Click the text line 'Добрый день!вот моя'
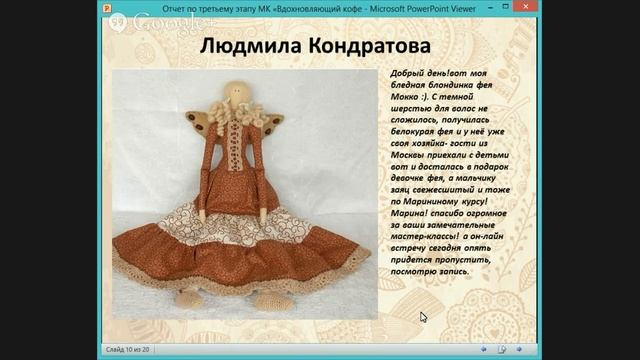The height and width of the screenshot is (360, 640). [x=438, y=73]
